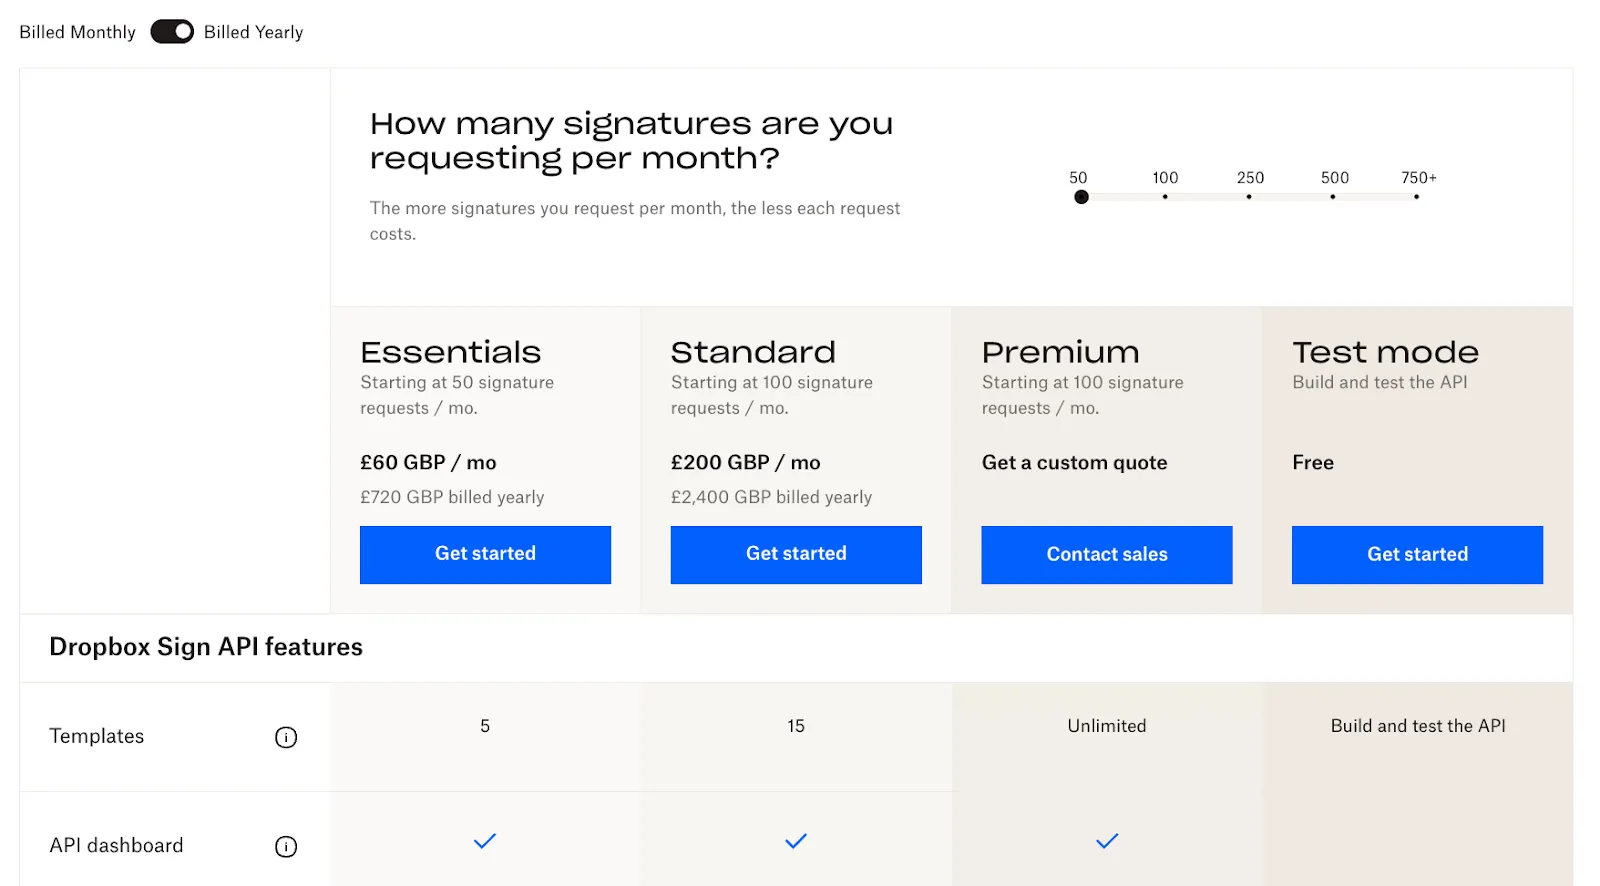Set signature slider to 100
The image size is (1600, 886).
pos(1165,196)
